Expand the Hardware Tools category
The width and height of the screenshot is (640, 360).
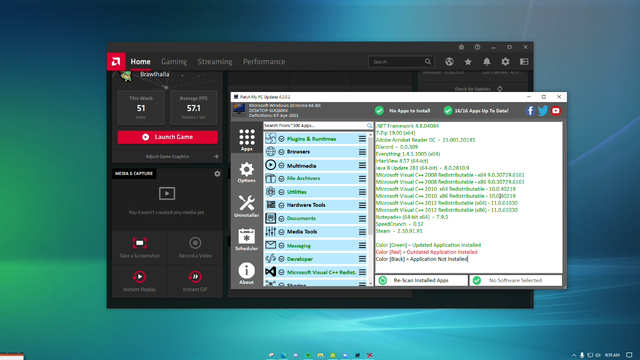281,205
